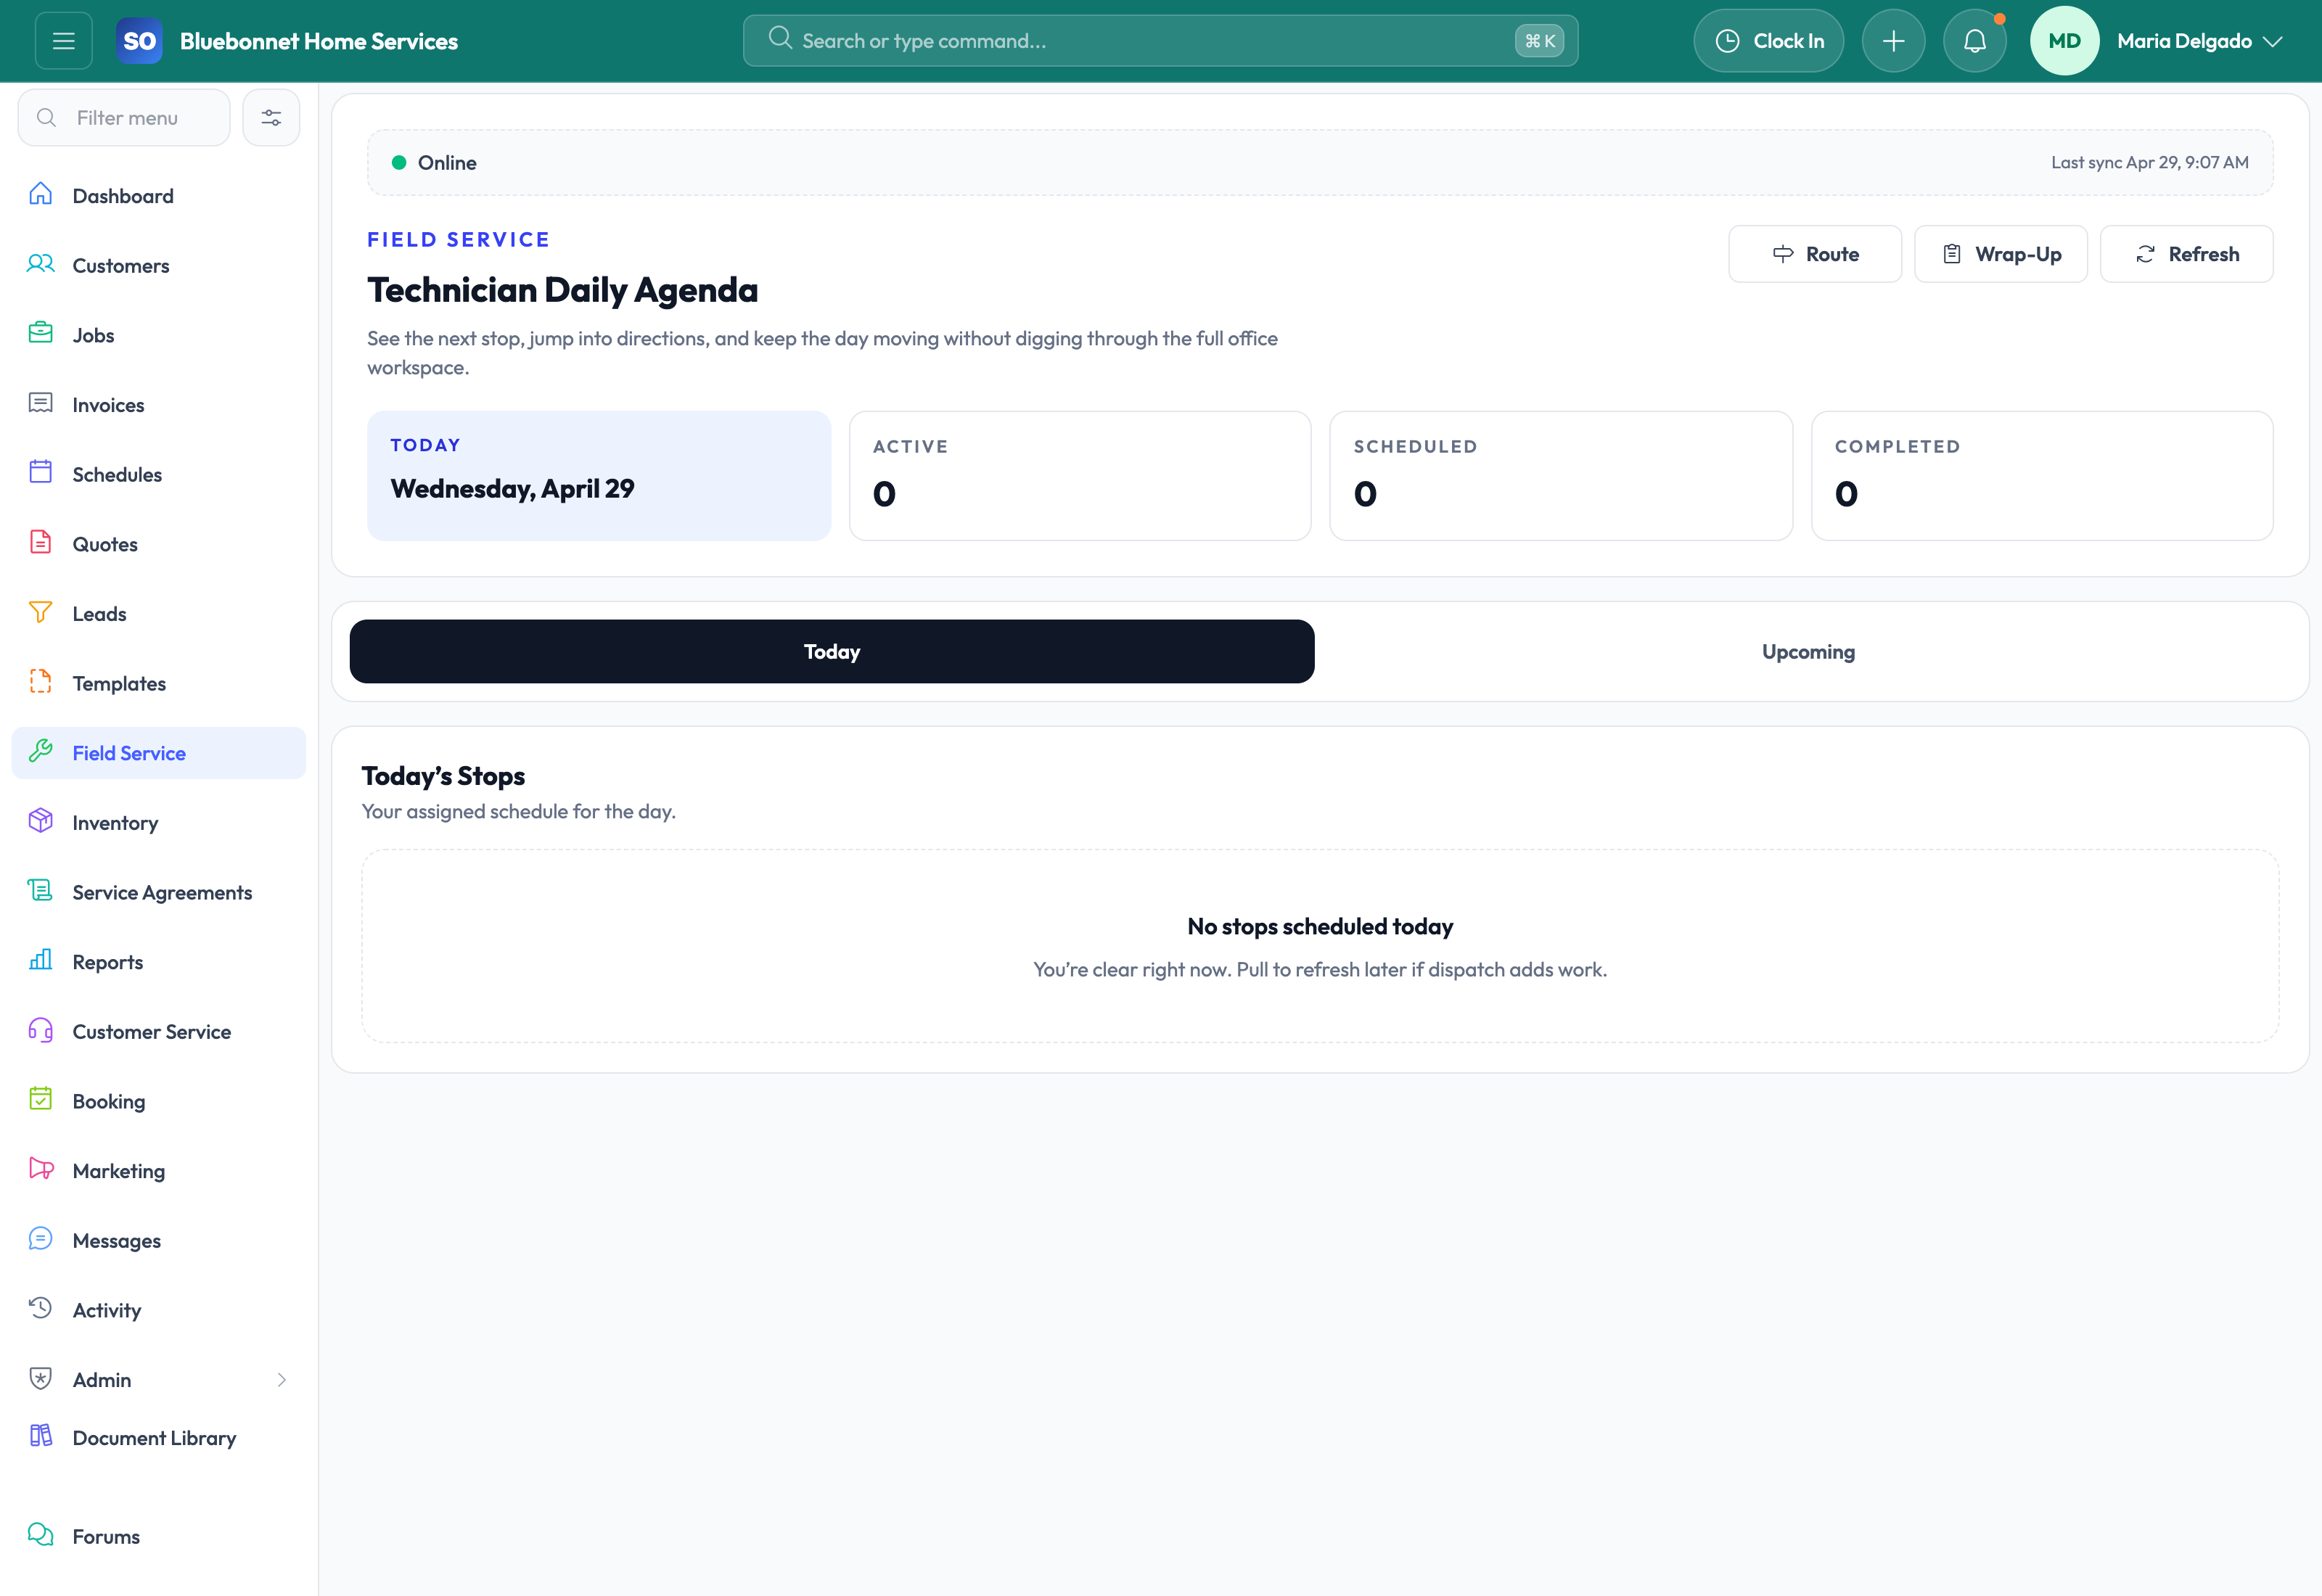Focus the Search or type command field

click(1161, 41)
